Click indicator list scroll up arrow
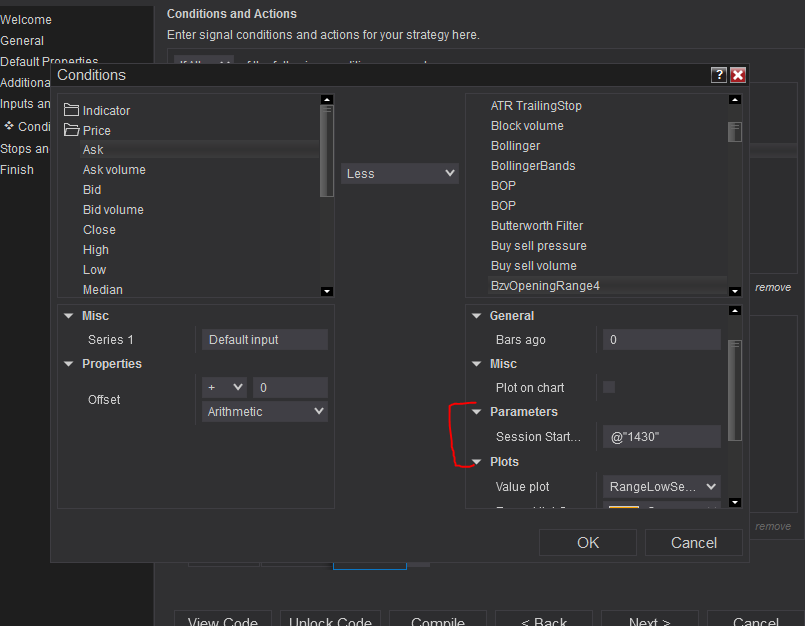Image resolution: width=805 pixels, height=626 pixels. [x=735, y=100]
